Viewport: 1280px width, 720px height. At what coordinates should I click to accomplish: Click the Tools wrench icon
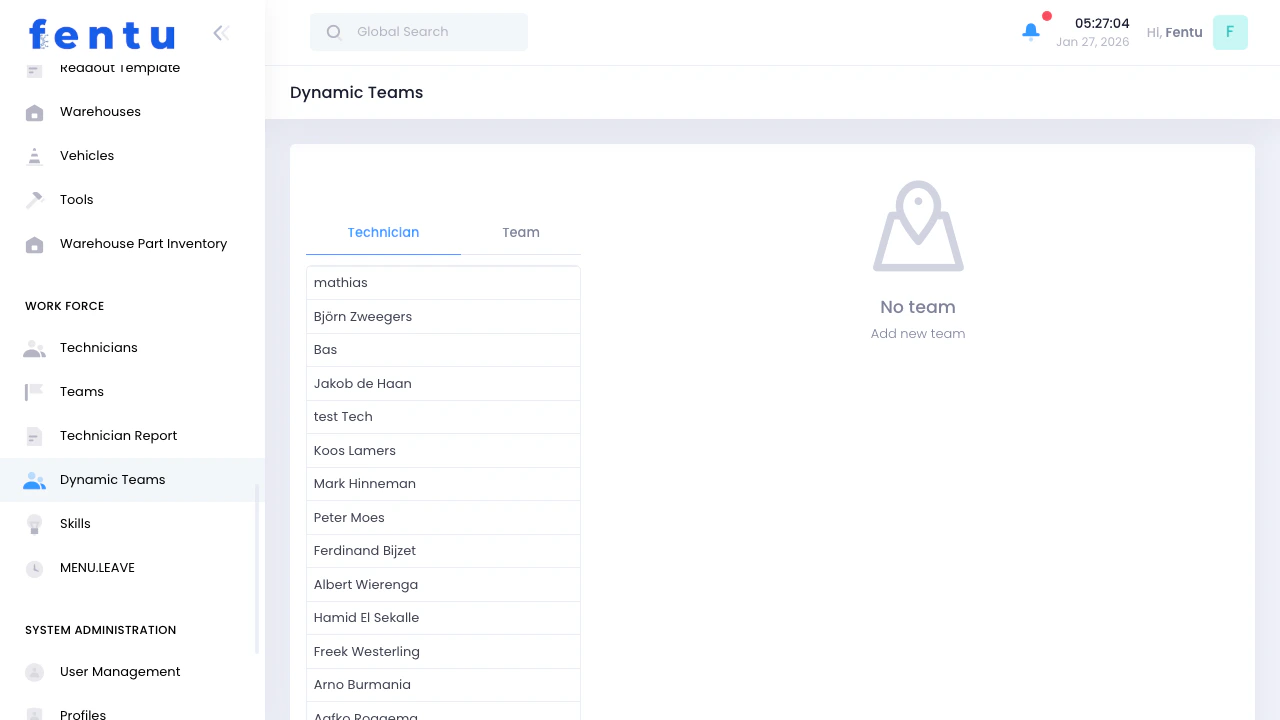[34, 200]
